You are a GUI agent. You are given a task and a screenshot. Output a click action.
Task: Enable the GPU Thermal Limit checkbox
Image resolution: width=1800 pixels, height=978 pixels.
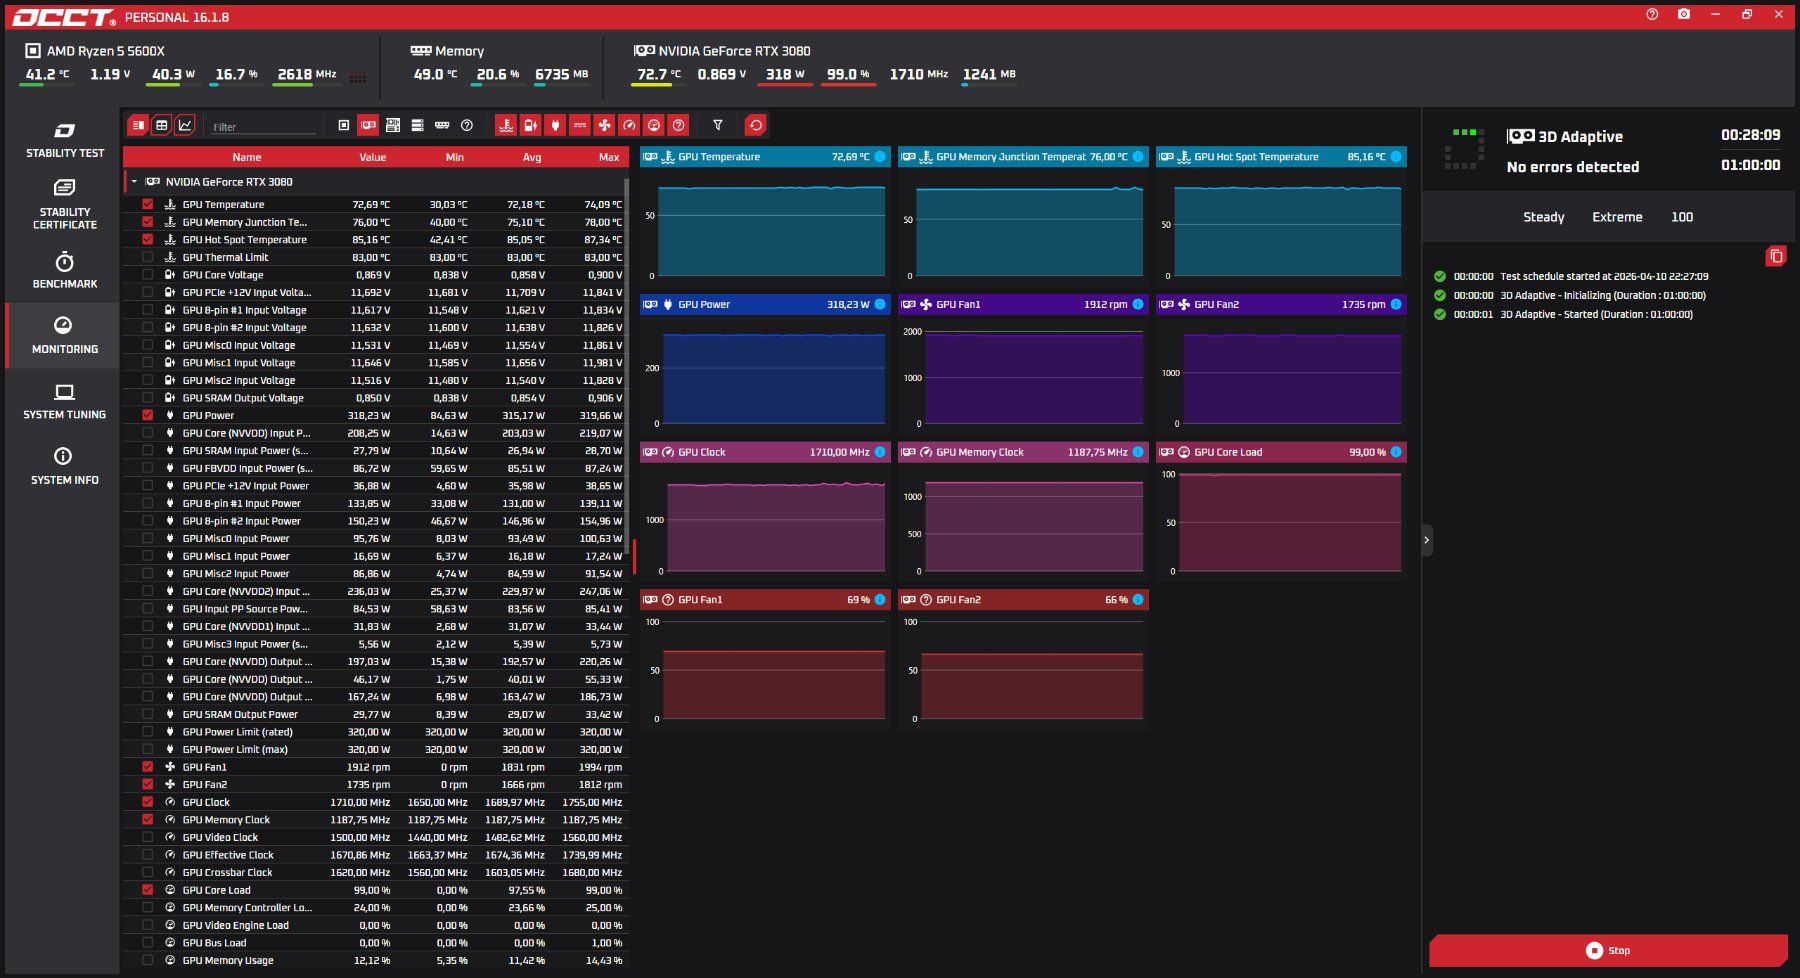click(x=147, y=257)
